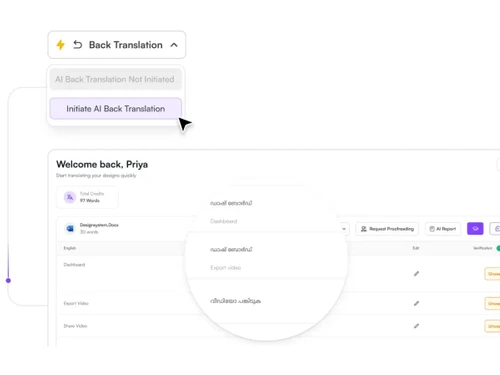The image size is (500, 375).
Task: Edit the Dashboard row with pencil icon
Action: tap(416, 274)
